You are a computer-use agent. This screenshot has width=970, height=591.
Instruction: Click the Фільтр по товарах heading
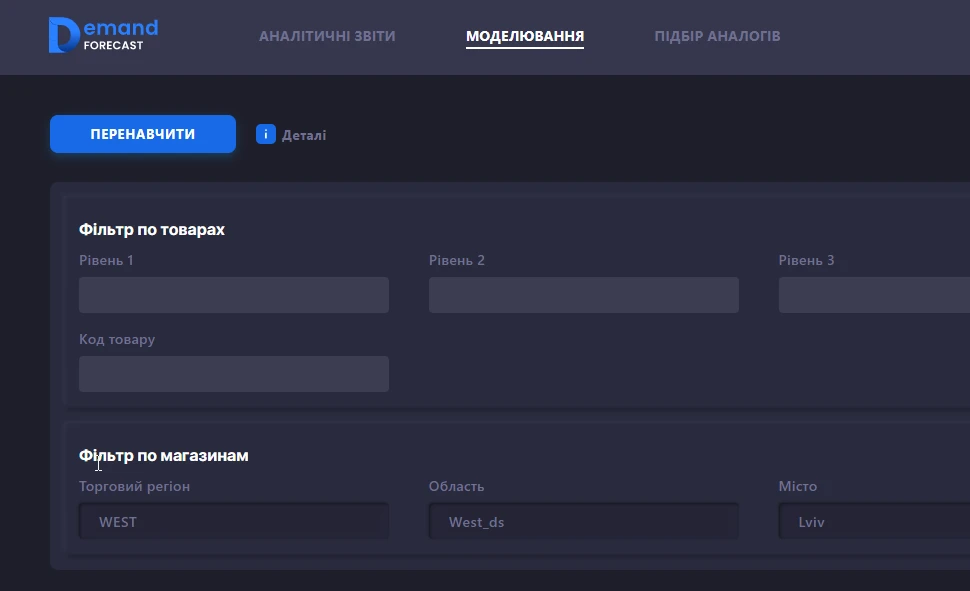tap(152, 230)
